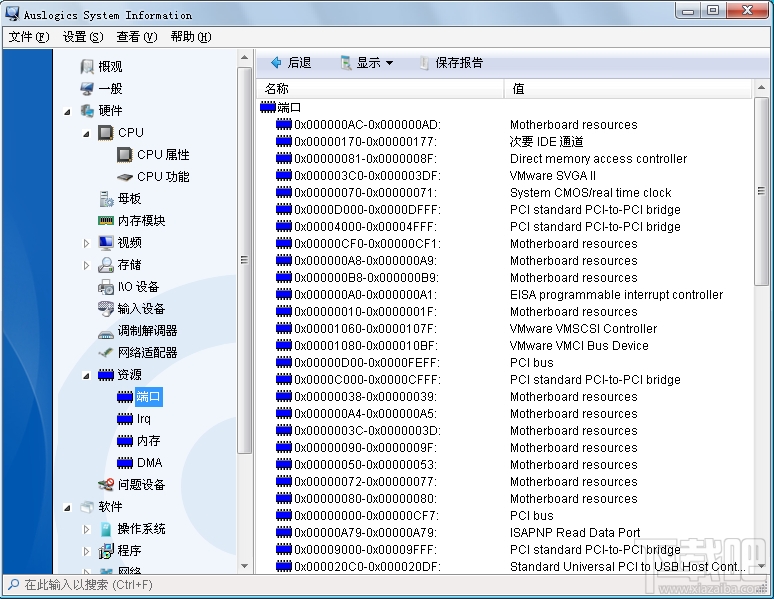Open the 查看(V) menu

tap(137, 37)
